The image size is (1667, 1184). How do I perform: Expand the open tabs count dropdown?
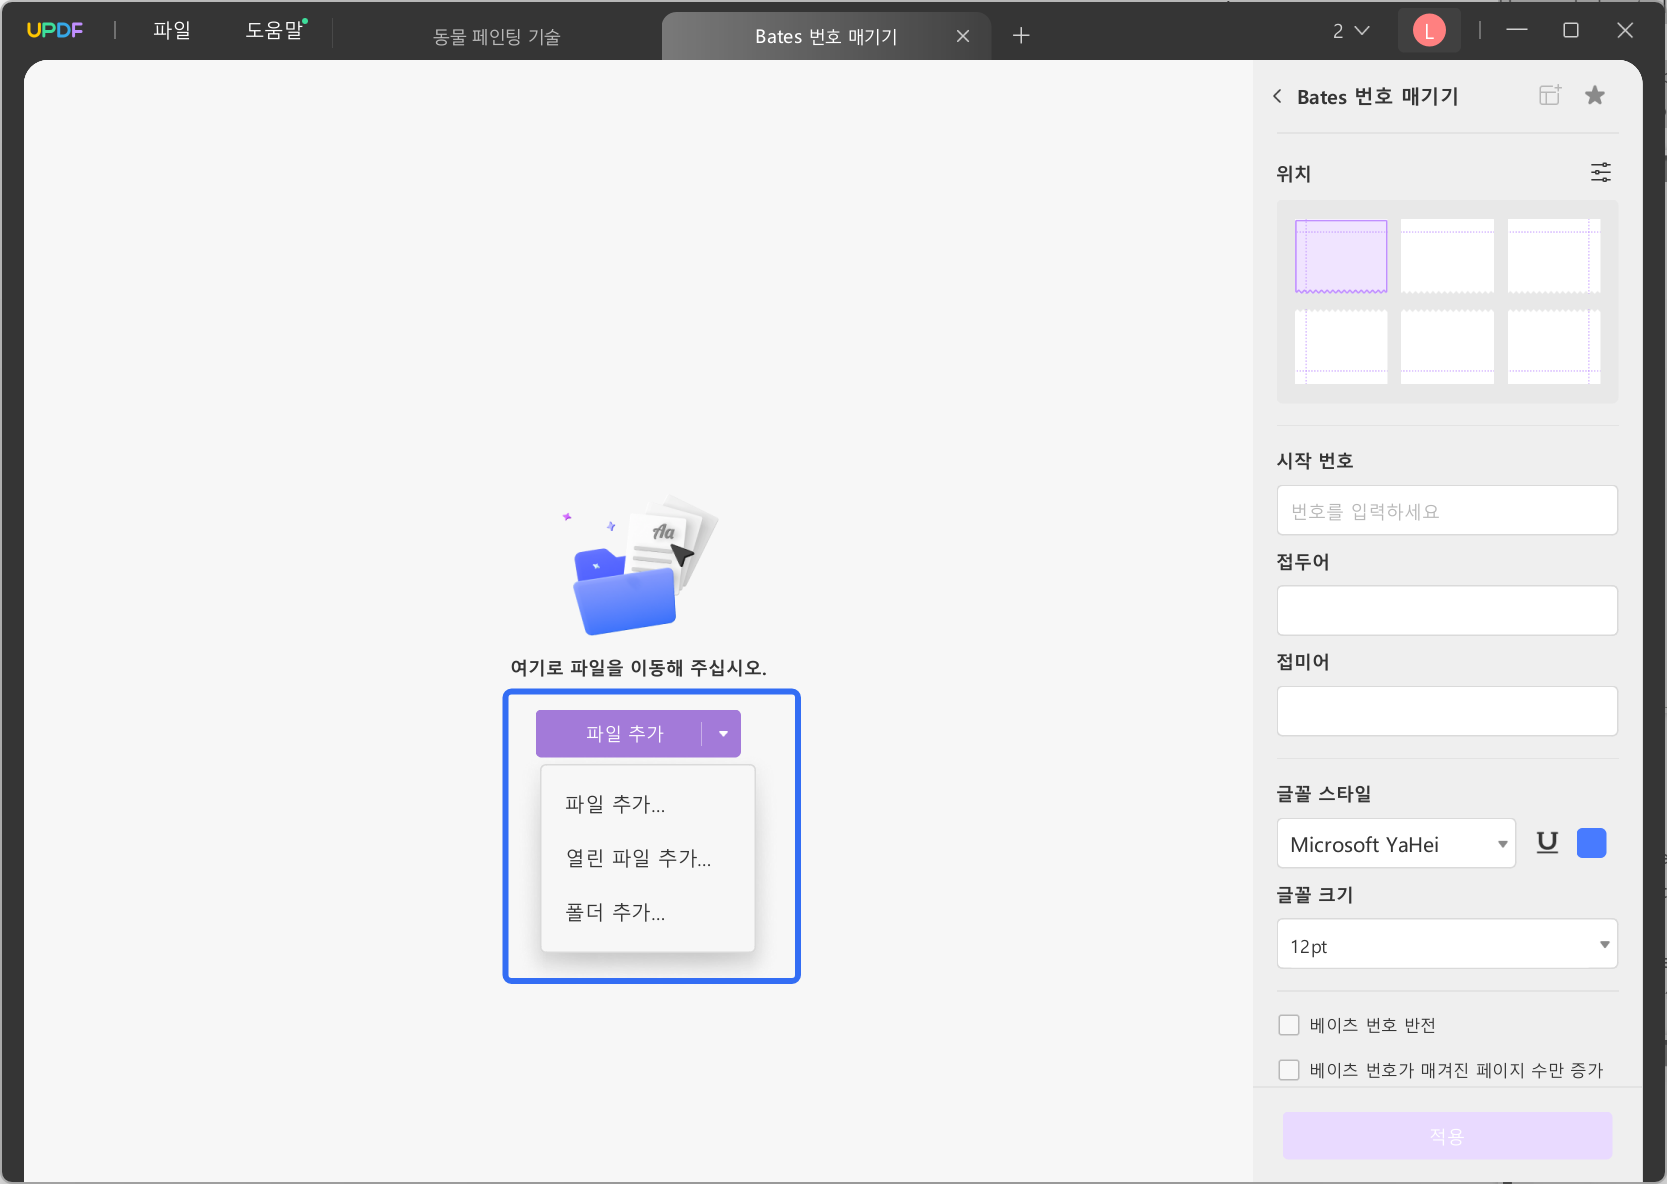click(x=1350, y=31)
